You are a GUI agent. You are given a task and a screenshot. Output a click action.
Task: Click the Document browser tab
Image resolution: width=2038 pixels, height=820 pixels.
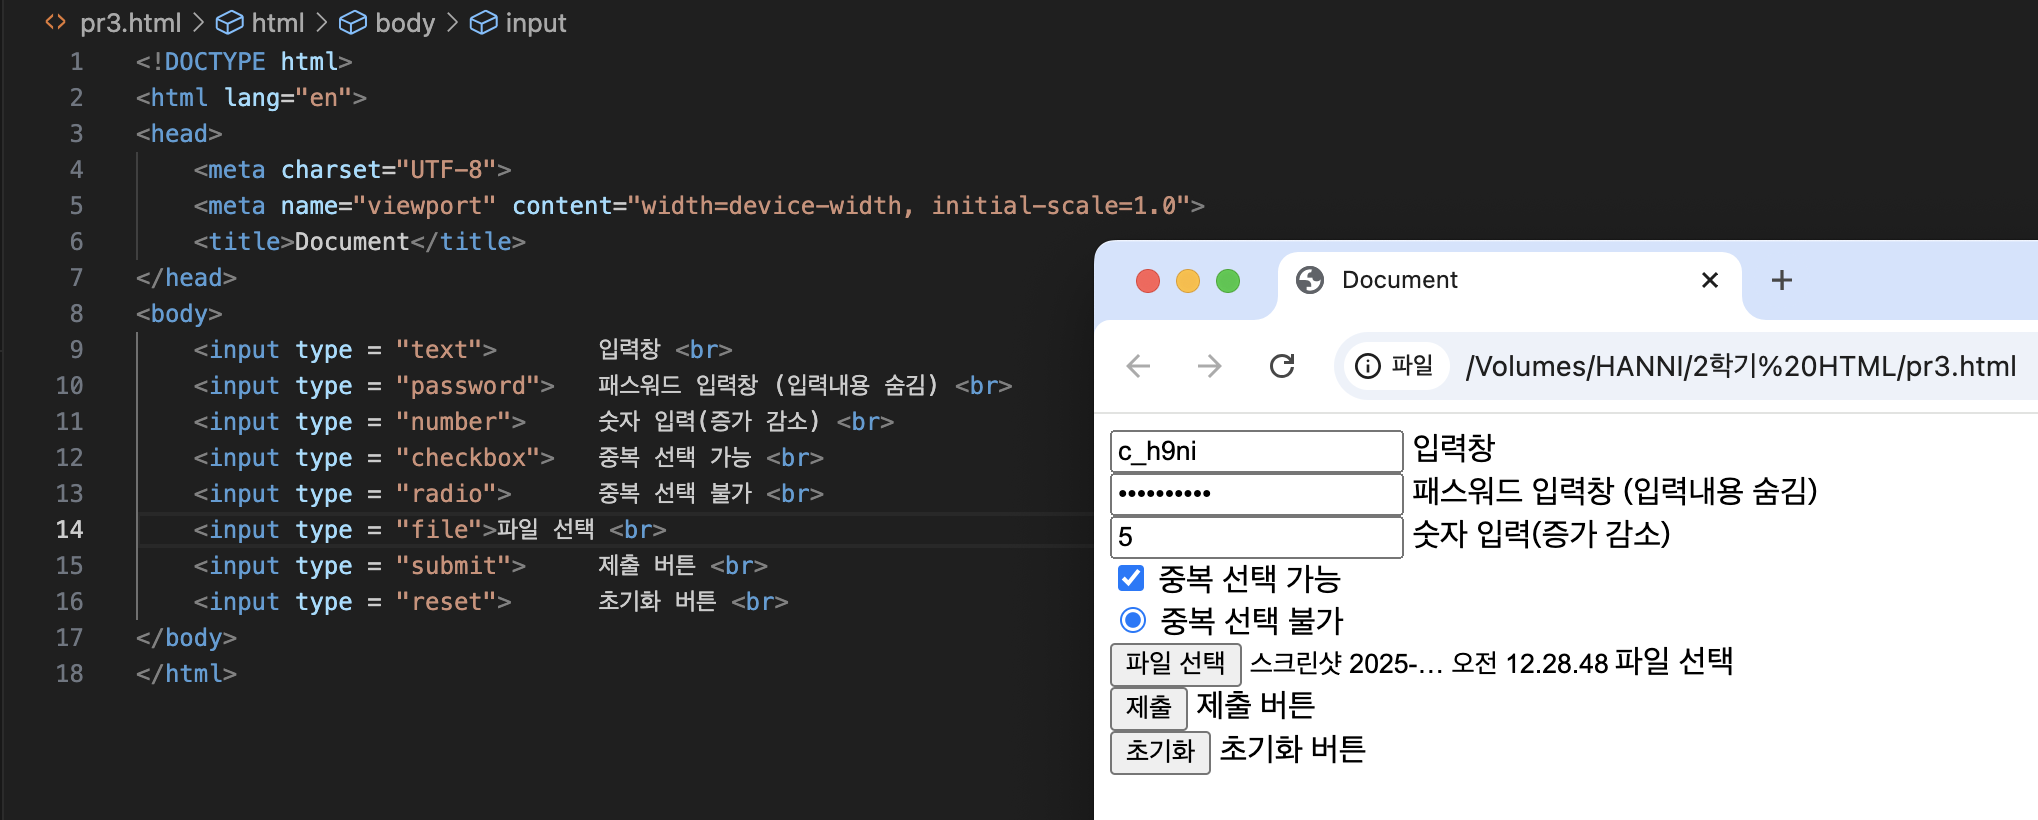coord(1509,280)
